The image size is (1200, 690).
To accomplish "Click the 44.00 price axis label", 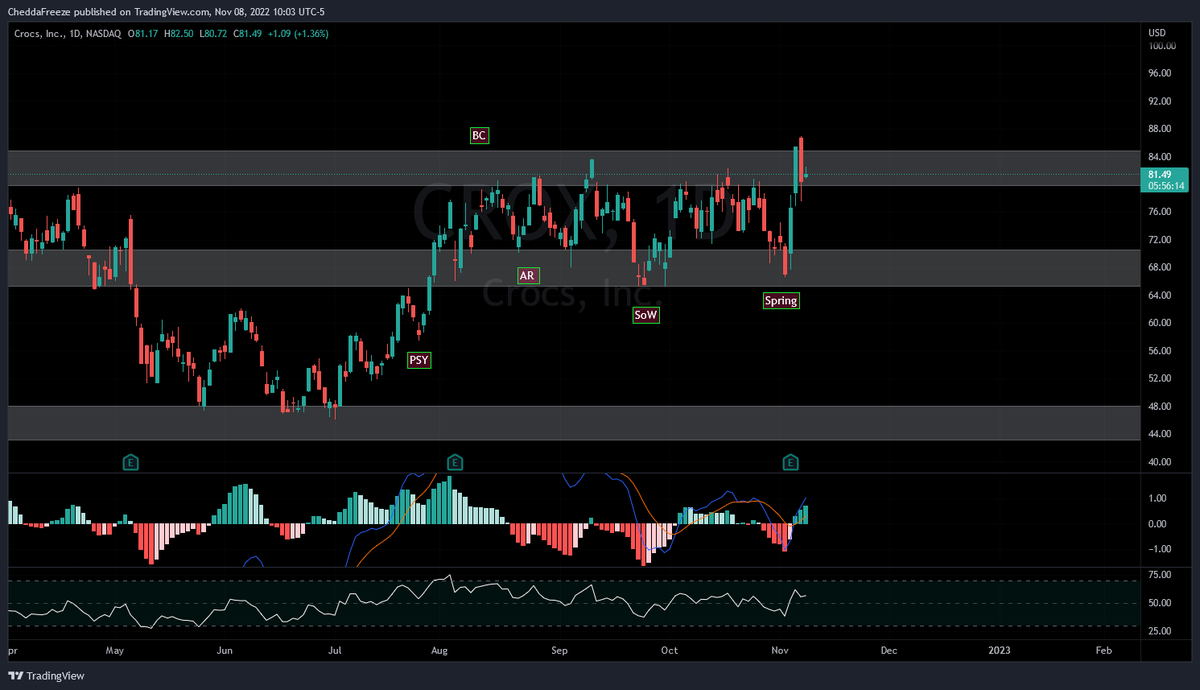I will point(1160,434).
